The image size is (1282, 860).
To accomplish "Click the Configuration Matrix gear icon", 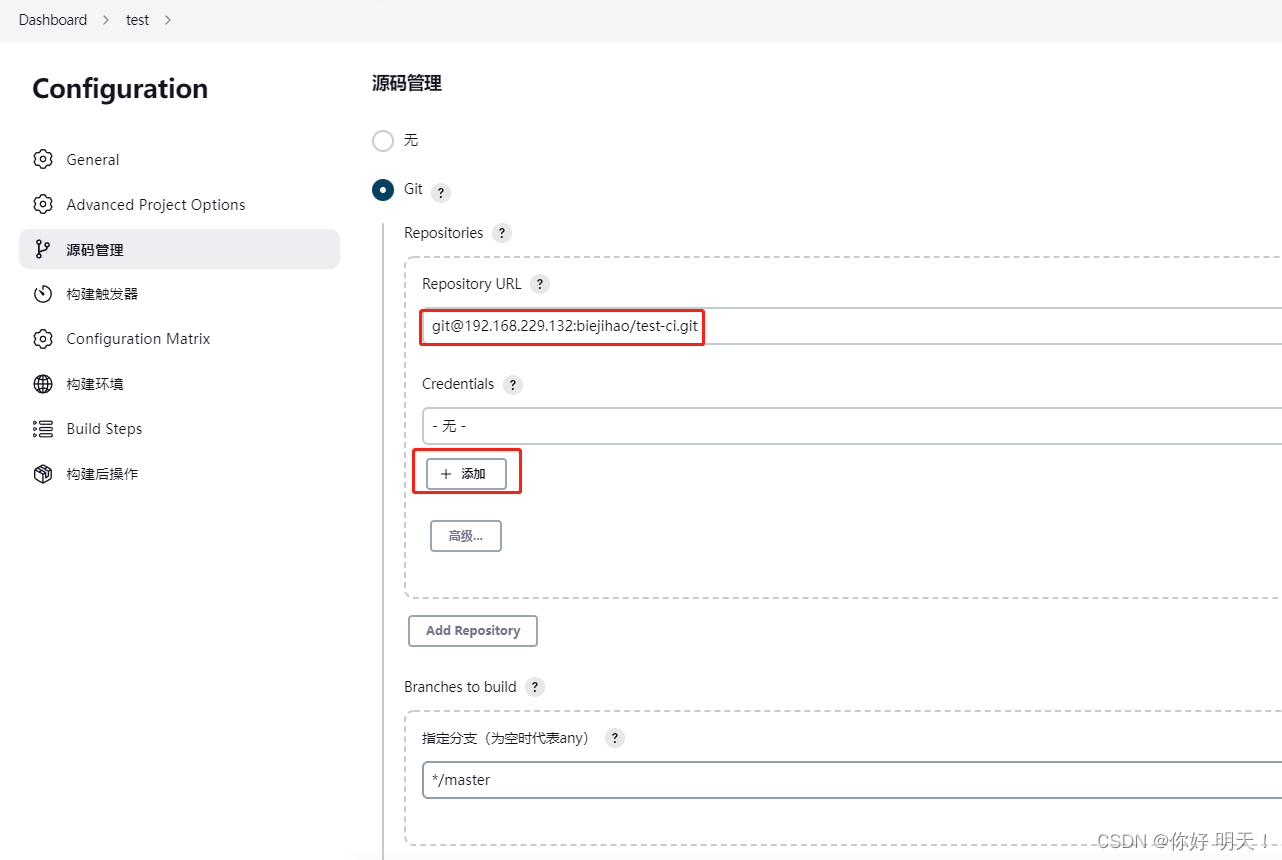I will point(43,339).
